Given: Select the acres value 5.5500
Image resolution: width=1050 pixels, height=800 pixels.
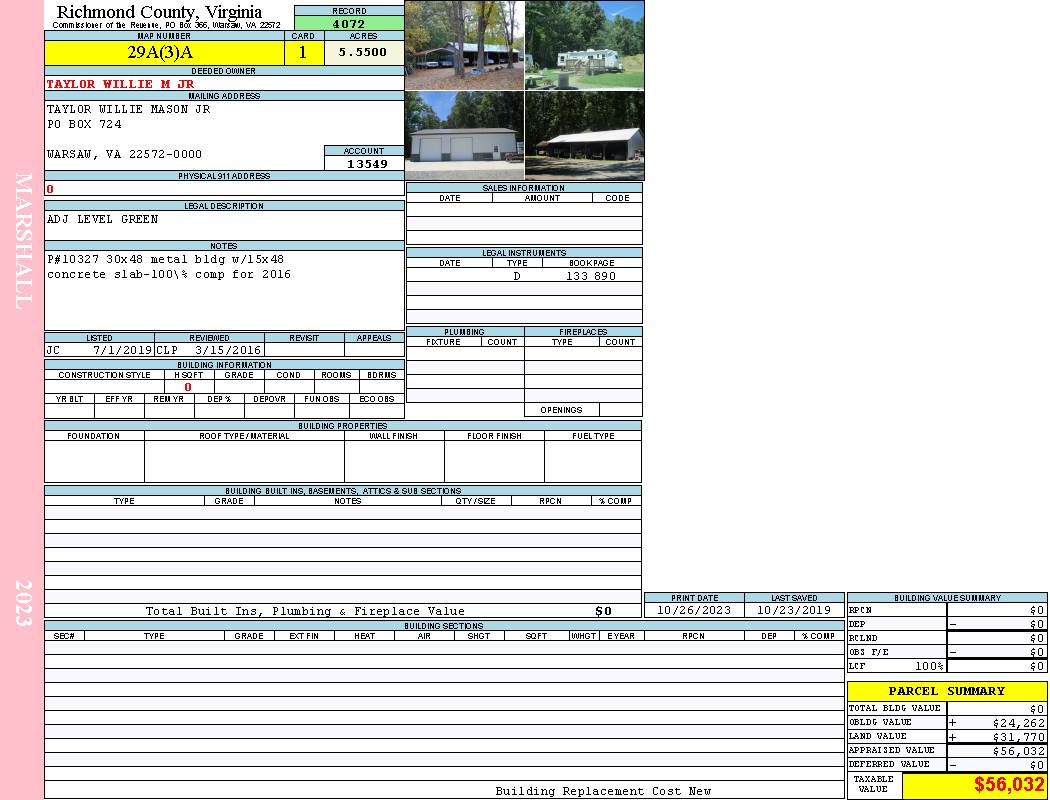Looking at the screenshot, I should (x=363, y=53).
